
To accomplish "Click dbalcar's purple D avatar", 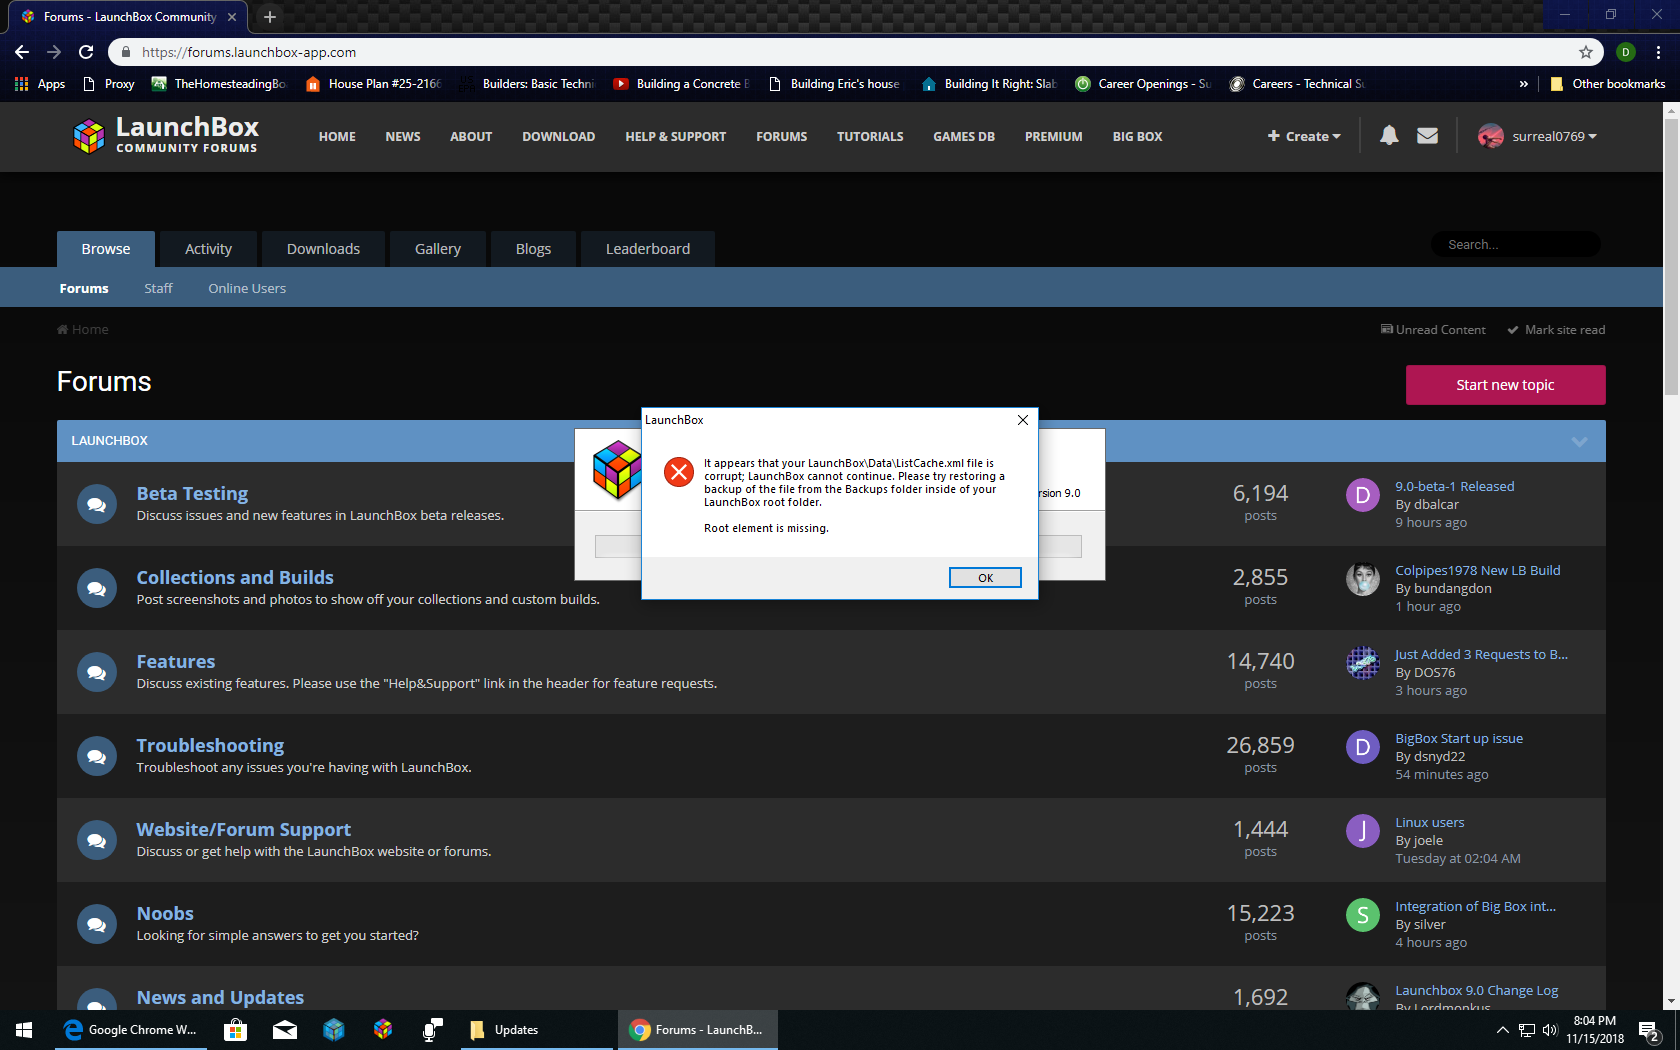I will tap(1362, 495).
